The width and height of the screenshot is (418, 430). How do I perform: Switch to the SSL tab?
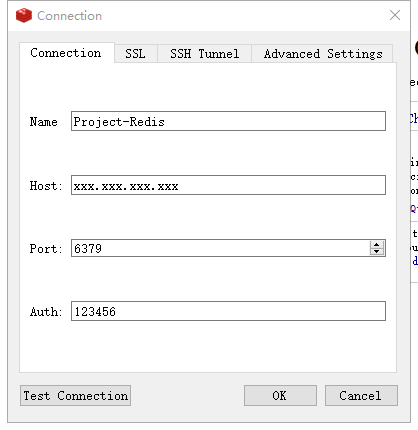tap(135, 54)
